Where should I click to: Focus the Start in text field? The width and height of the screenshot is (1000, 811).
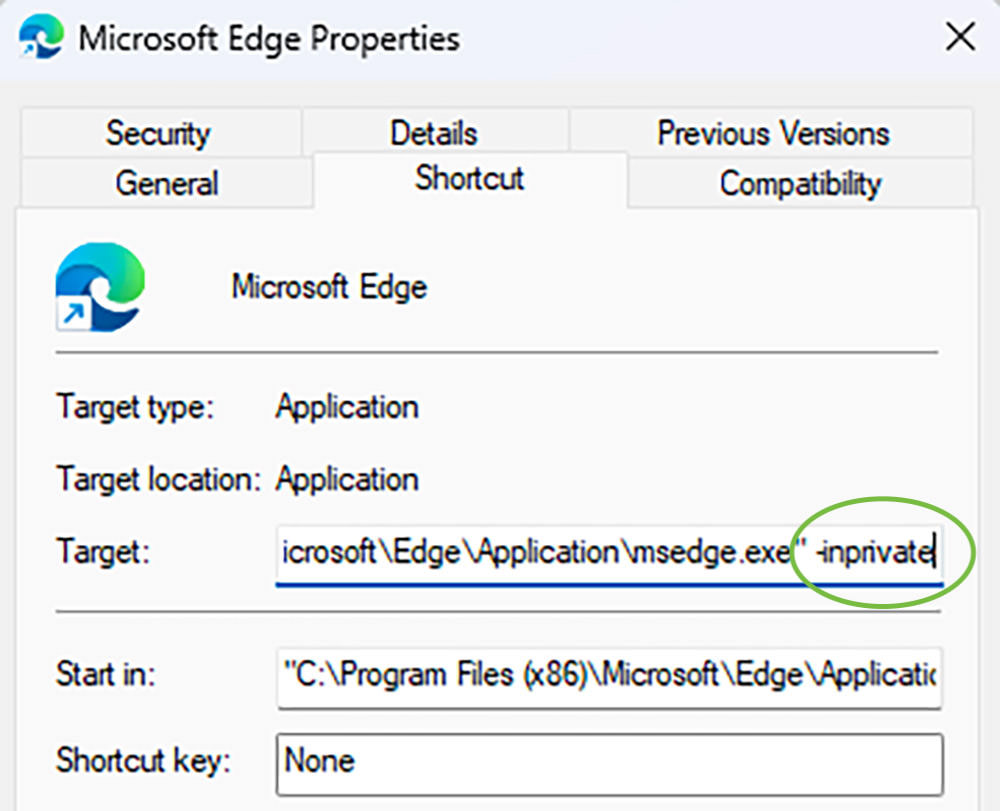click(609, 677)
